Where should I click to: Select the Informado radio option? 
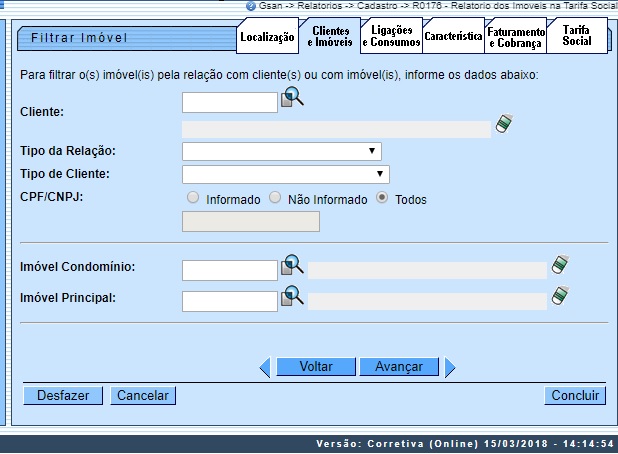193,198
